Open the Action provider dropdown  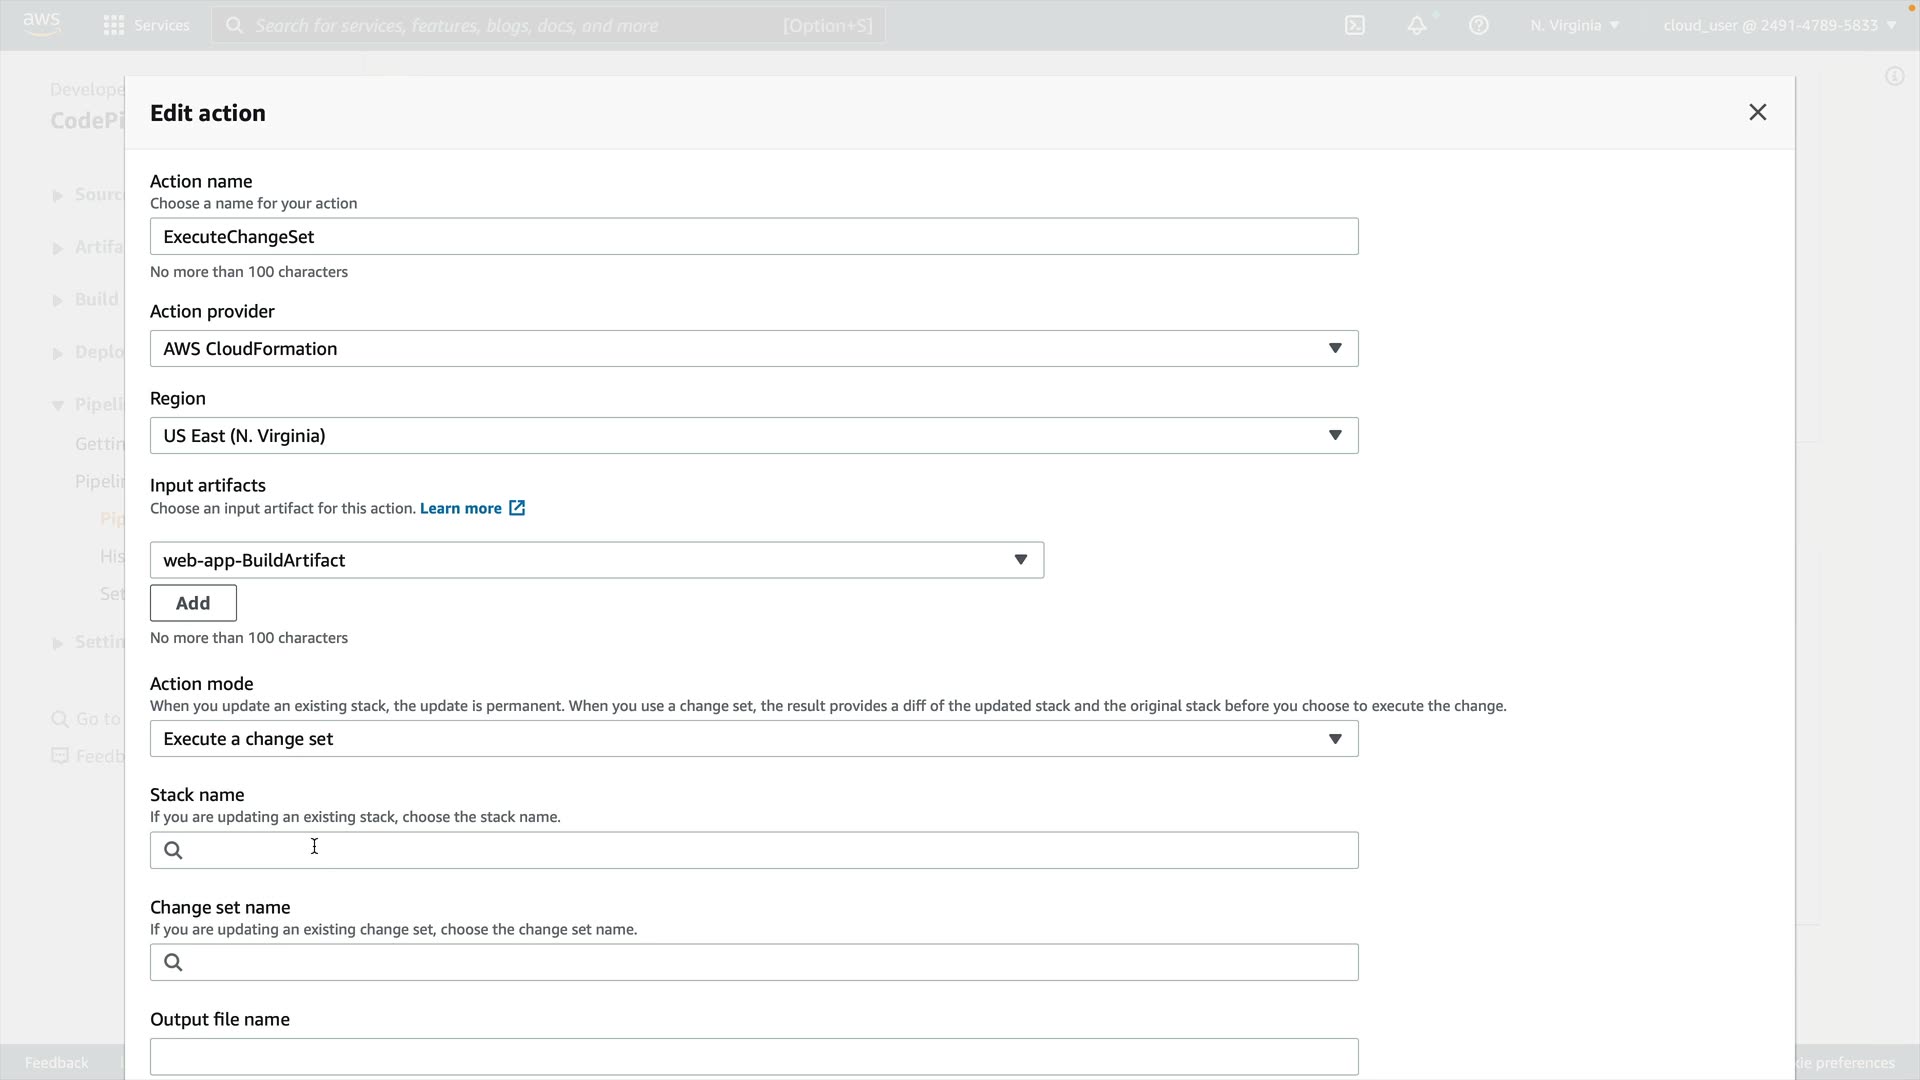point(753,348)
